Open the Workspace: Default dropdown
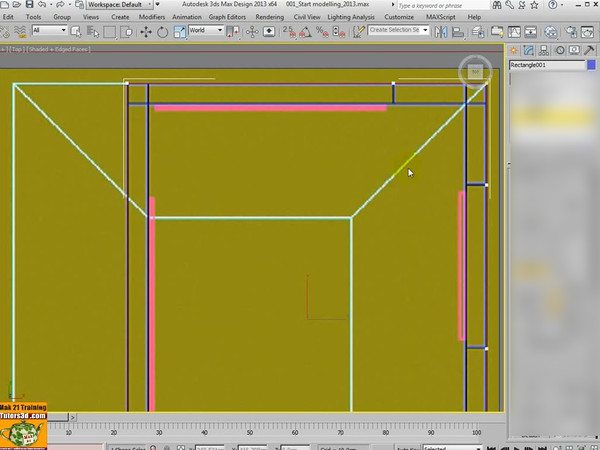This screenshot has width=600, height=450. point(119,5)
